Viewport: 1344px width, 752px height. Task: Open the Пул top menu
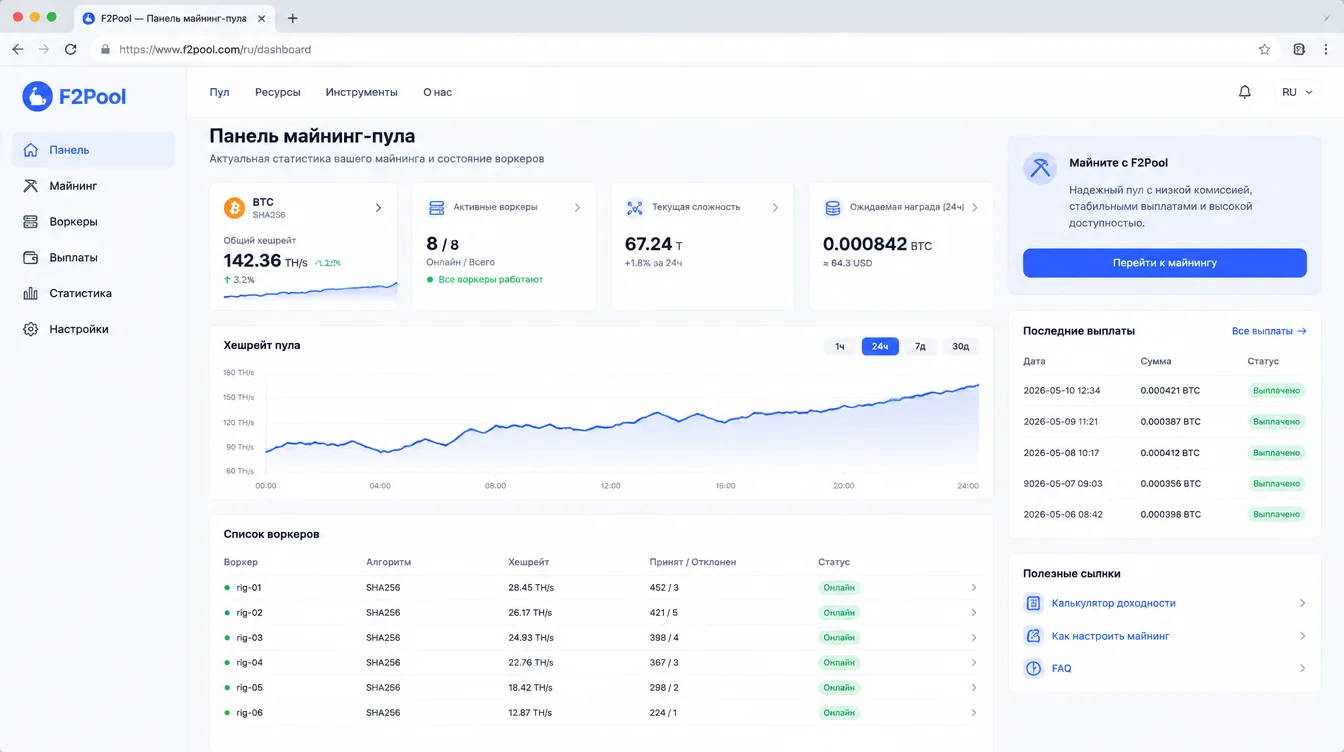coord(219,92)
